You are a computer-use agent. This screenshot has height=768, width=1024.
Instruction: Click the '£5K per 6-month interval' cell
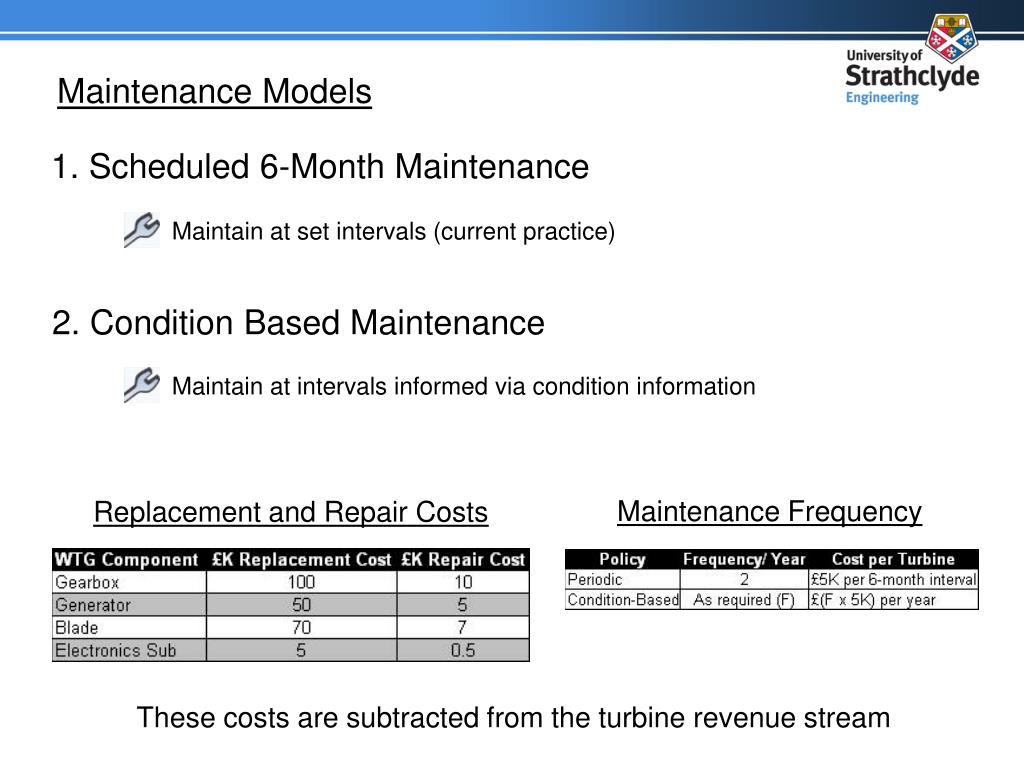point(893,580)
